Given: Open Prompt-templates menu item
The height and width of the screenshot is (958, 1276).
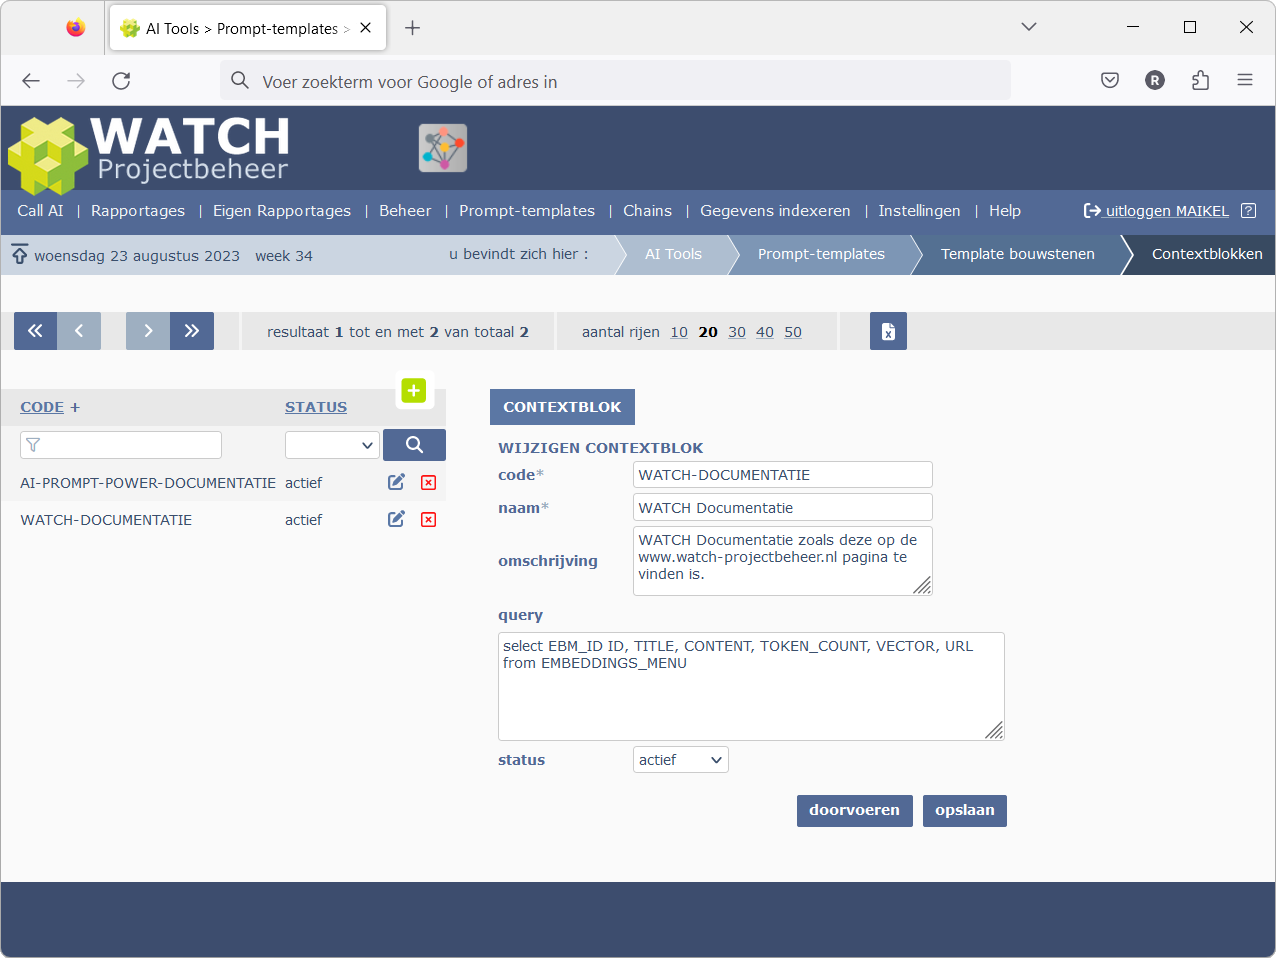Looking at the screenshot, I should [x=527, y=211].
